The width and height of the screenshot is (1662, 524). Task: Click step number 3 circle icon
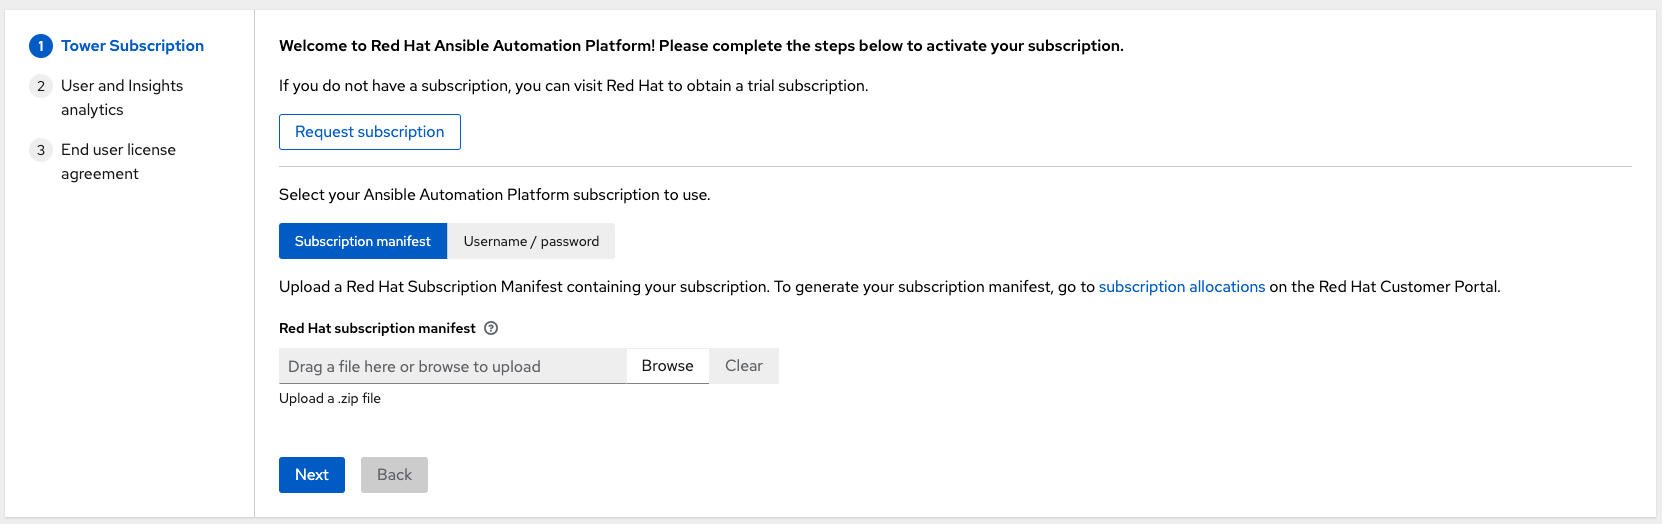pyautogui.click(x=41, y=150)
